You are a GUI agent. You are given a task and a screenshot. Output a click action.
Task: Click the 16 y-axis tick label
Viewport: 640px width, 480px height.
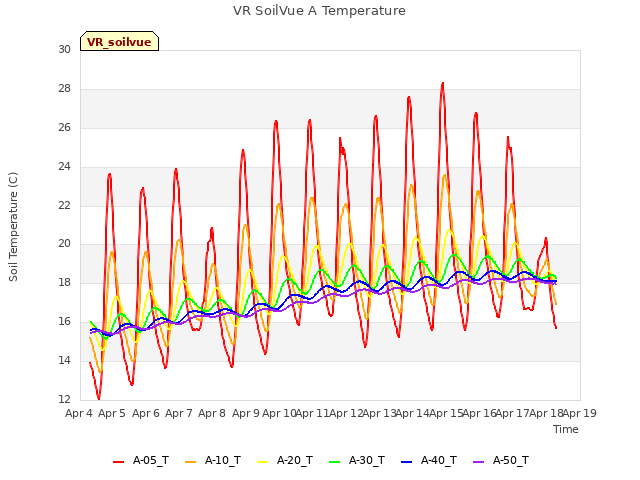click(64, 322)
